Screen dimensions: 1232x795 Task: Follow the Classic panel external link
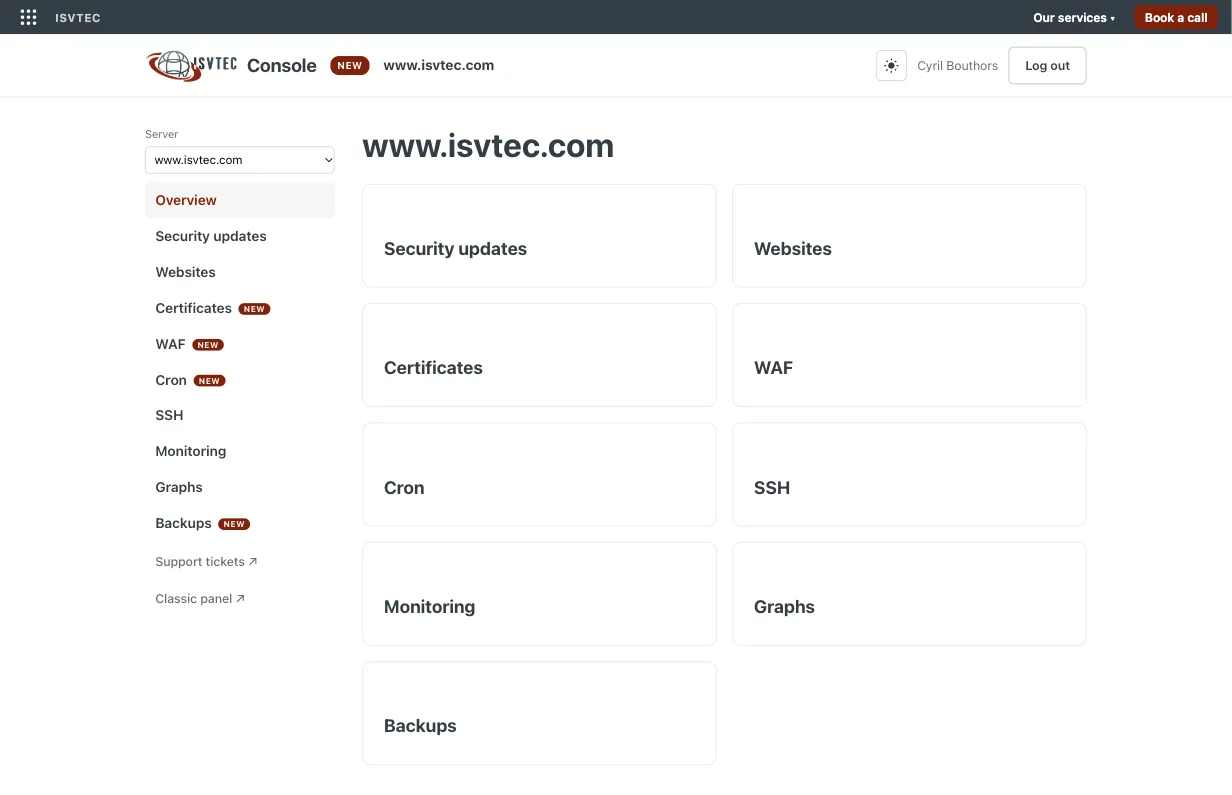(x=200, y=599)
